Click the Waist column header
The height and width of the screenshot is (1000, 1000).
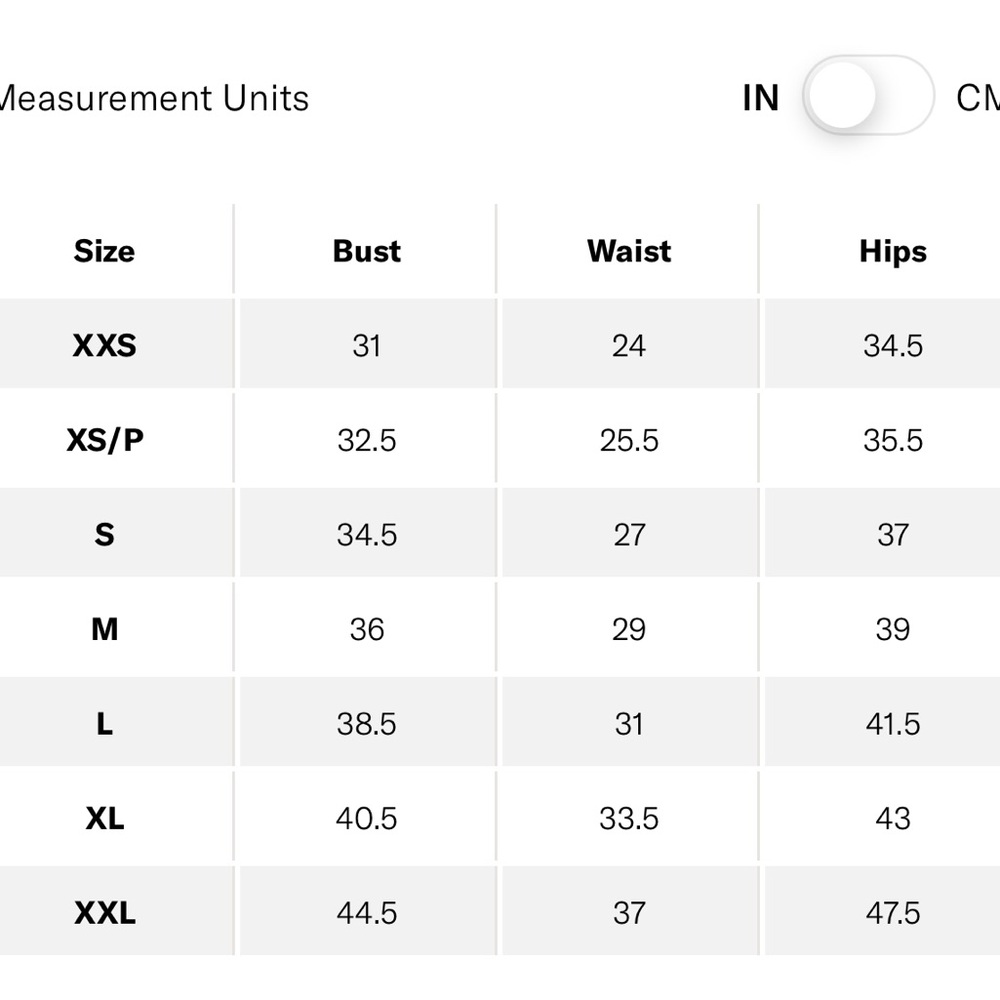point(629,251)
